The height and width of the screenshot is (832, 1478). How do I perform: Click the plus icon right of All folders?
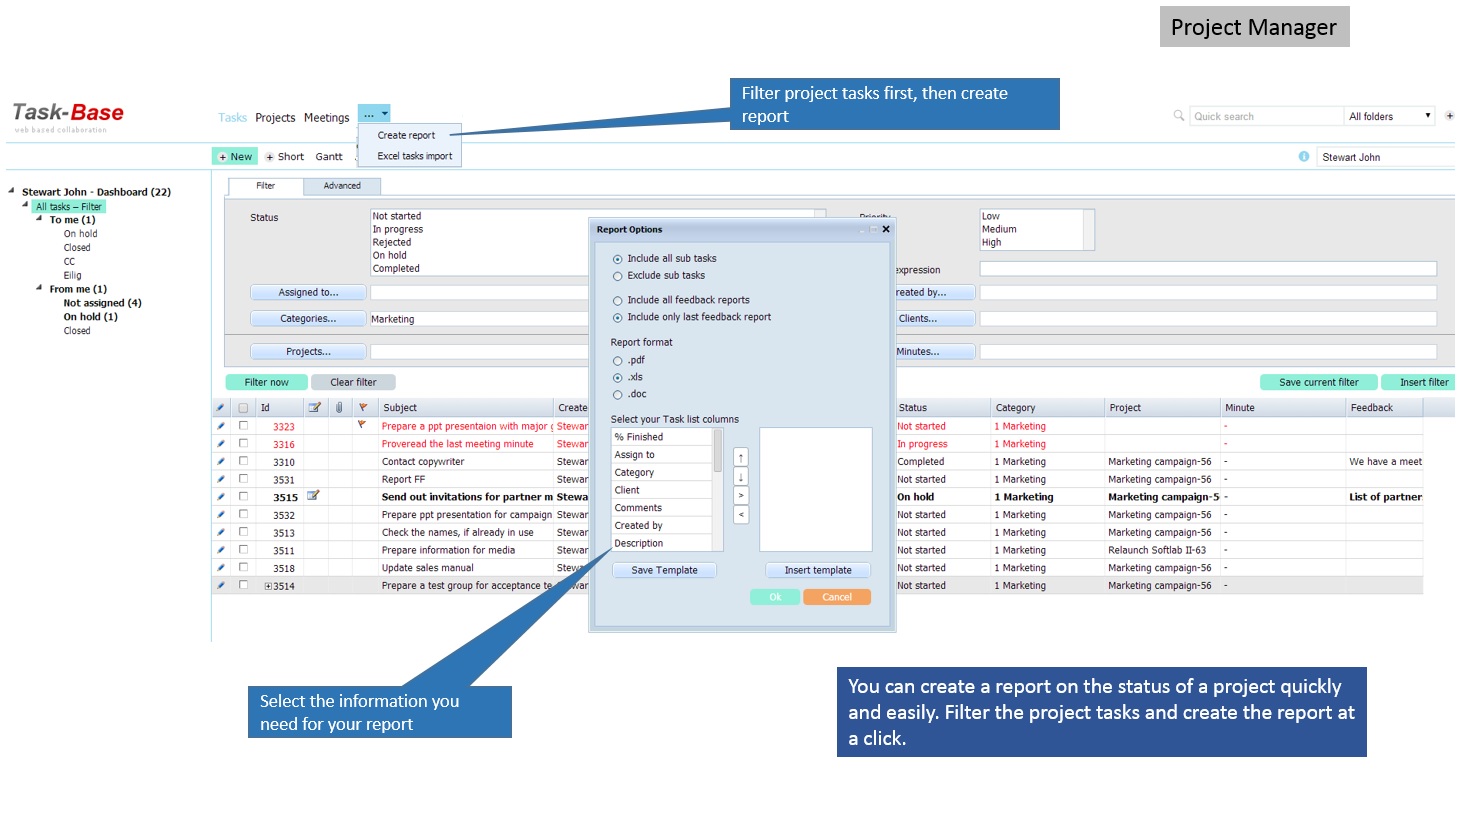(x=1449, y=116)
